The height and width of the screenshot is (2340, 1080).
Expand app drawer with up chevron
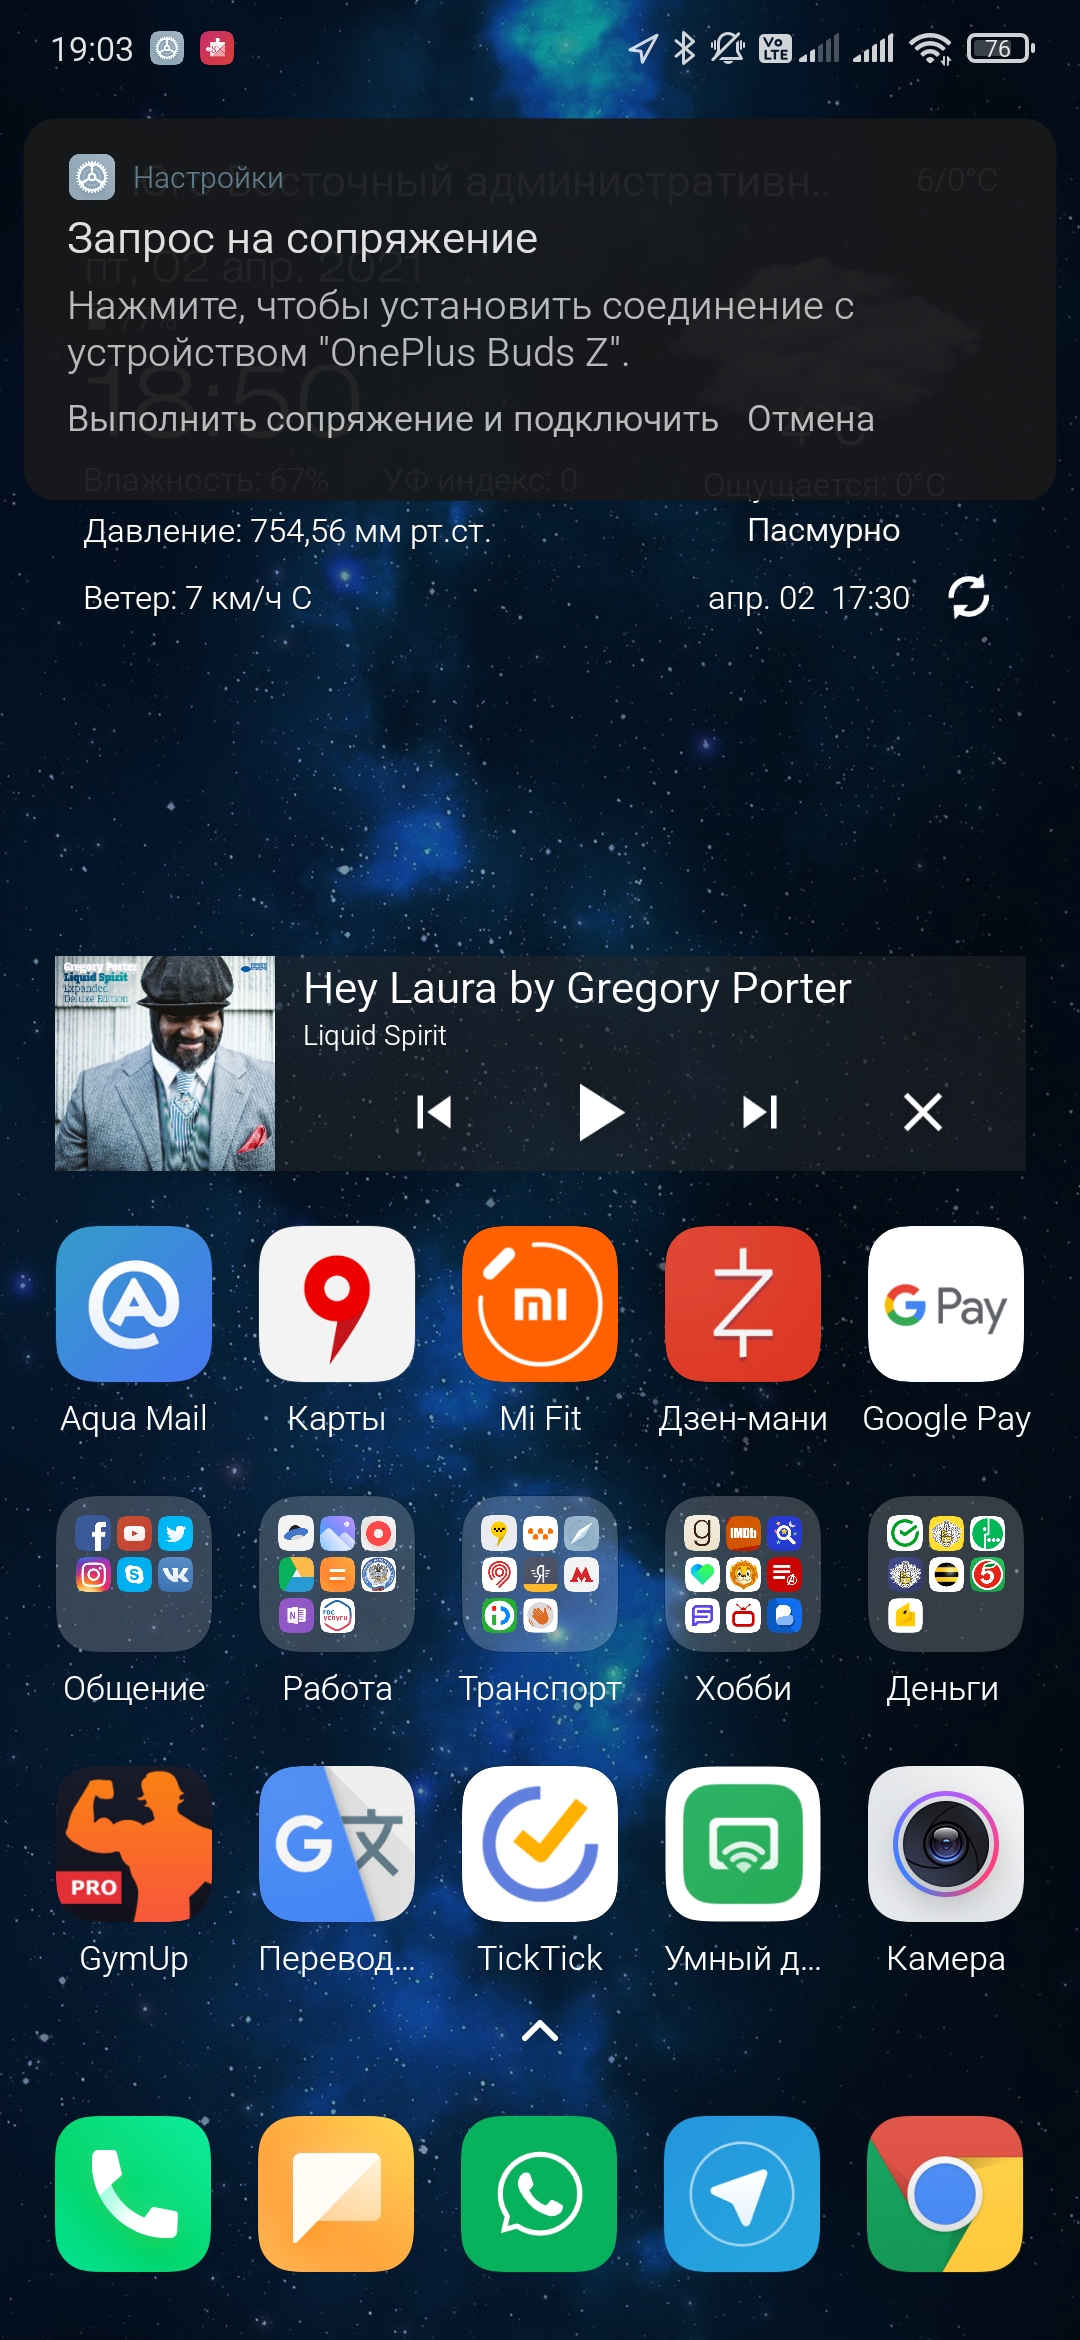540,2031
